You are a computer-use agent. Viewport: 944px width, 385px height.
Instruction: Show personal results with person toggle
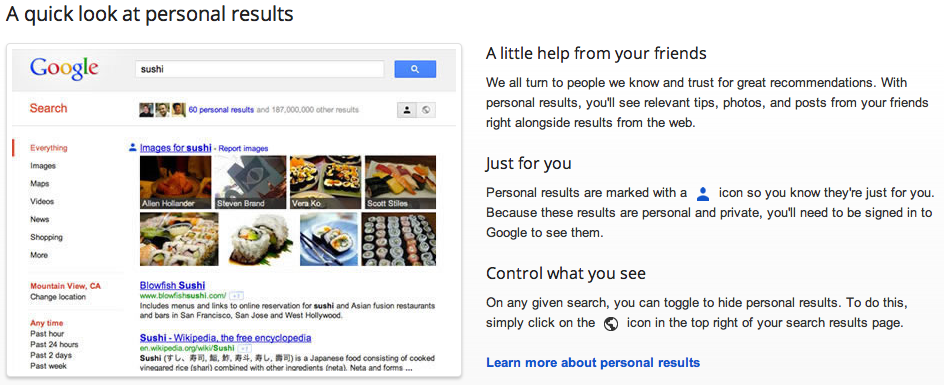tap(407, 110)
